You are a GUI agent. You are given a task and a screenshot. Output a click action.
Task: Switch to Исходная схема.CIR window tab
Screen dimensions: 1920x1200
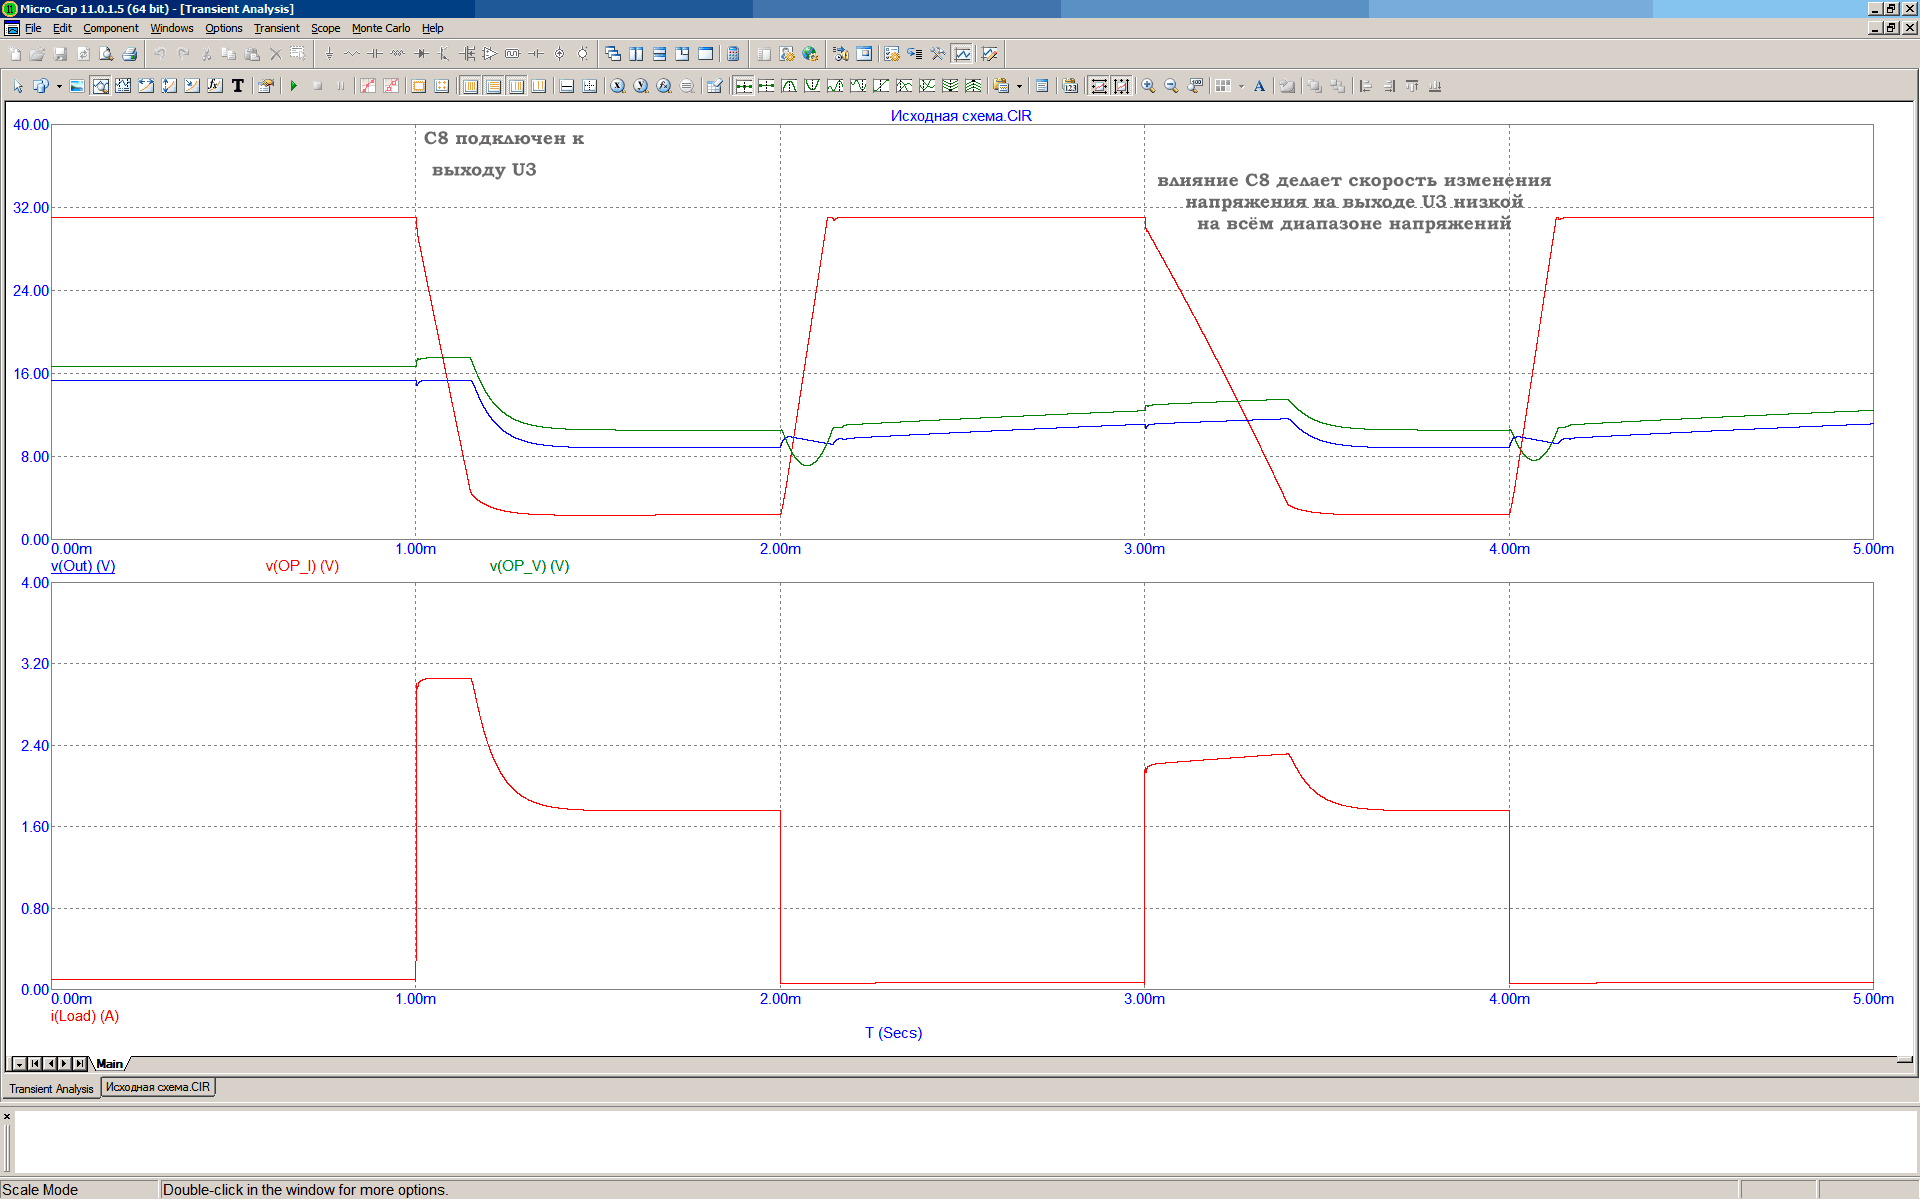pos(158,1087)
